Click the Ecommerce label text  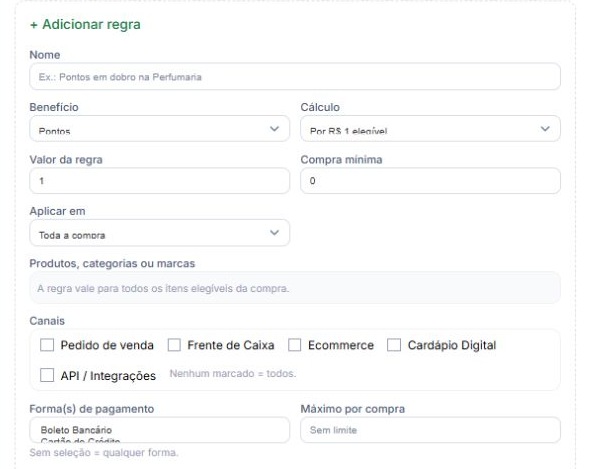pos(341,345)
